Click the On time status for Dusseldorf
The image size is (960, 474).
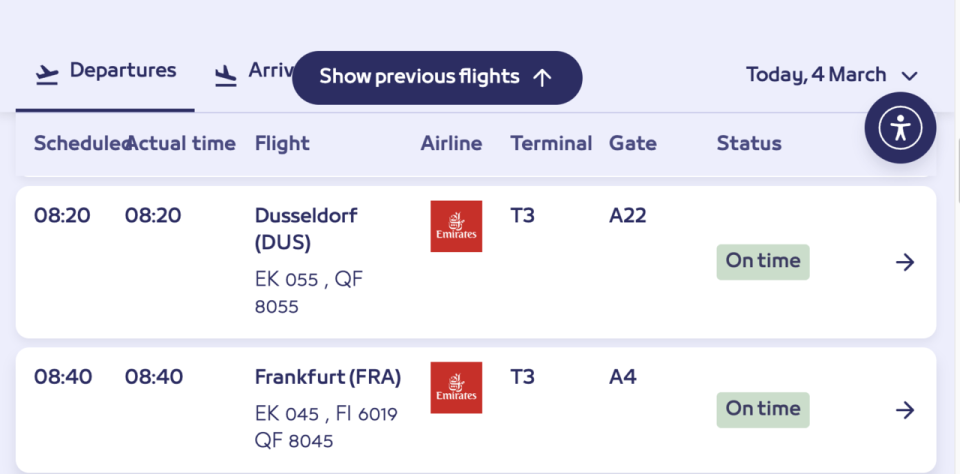(763, 262)
